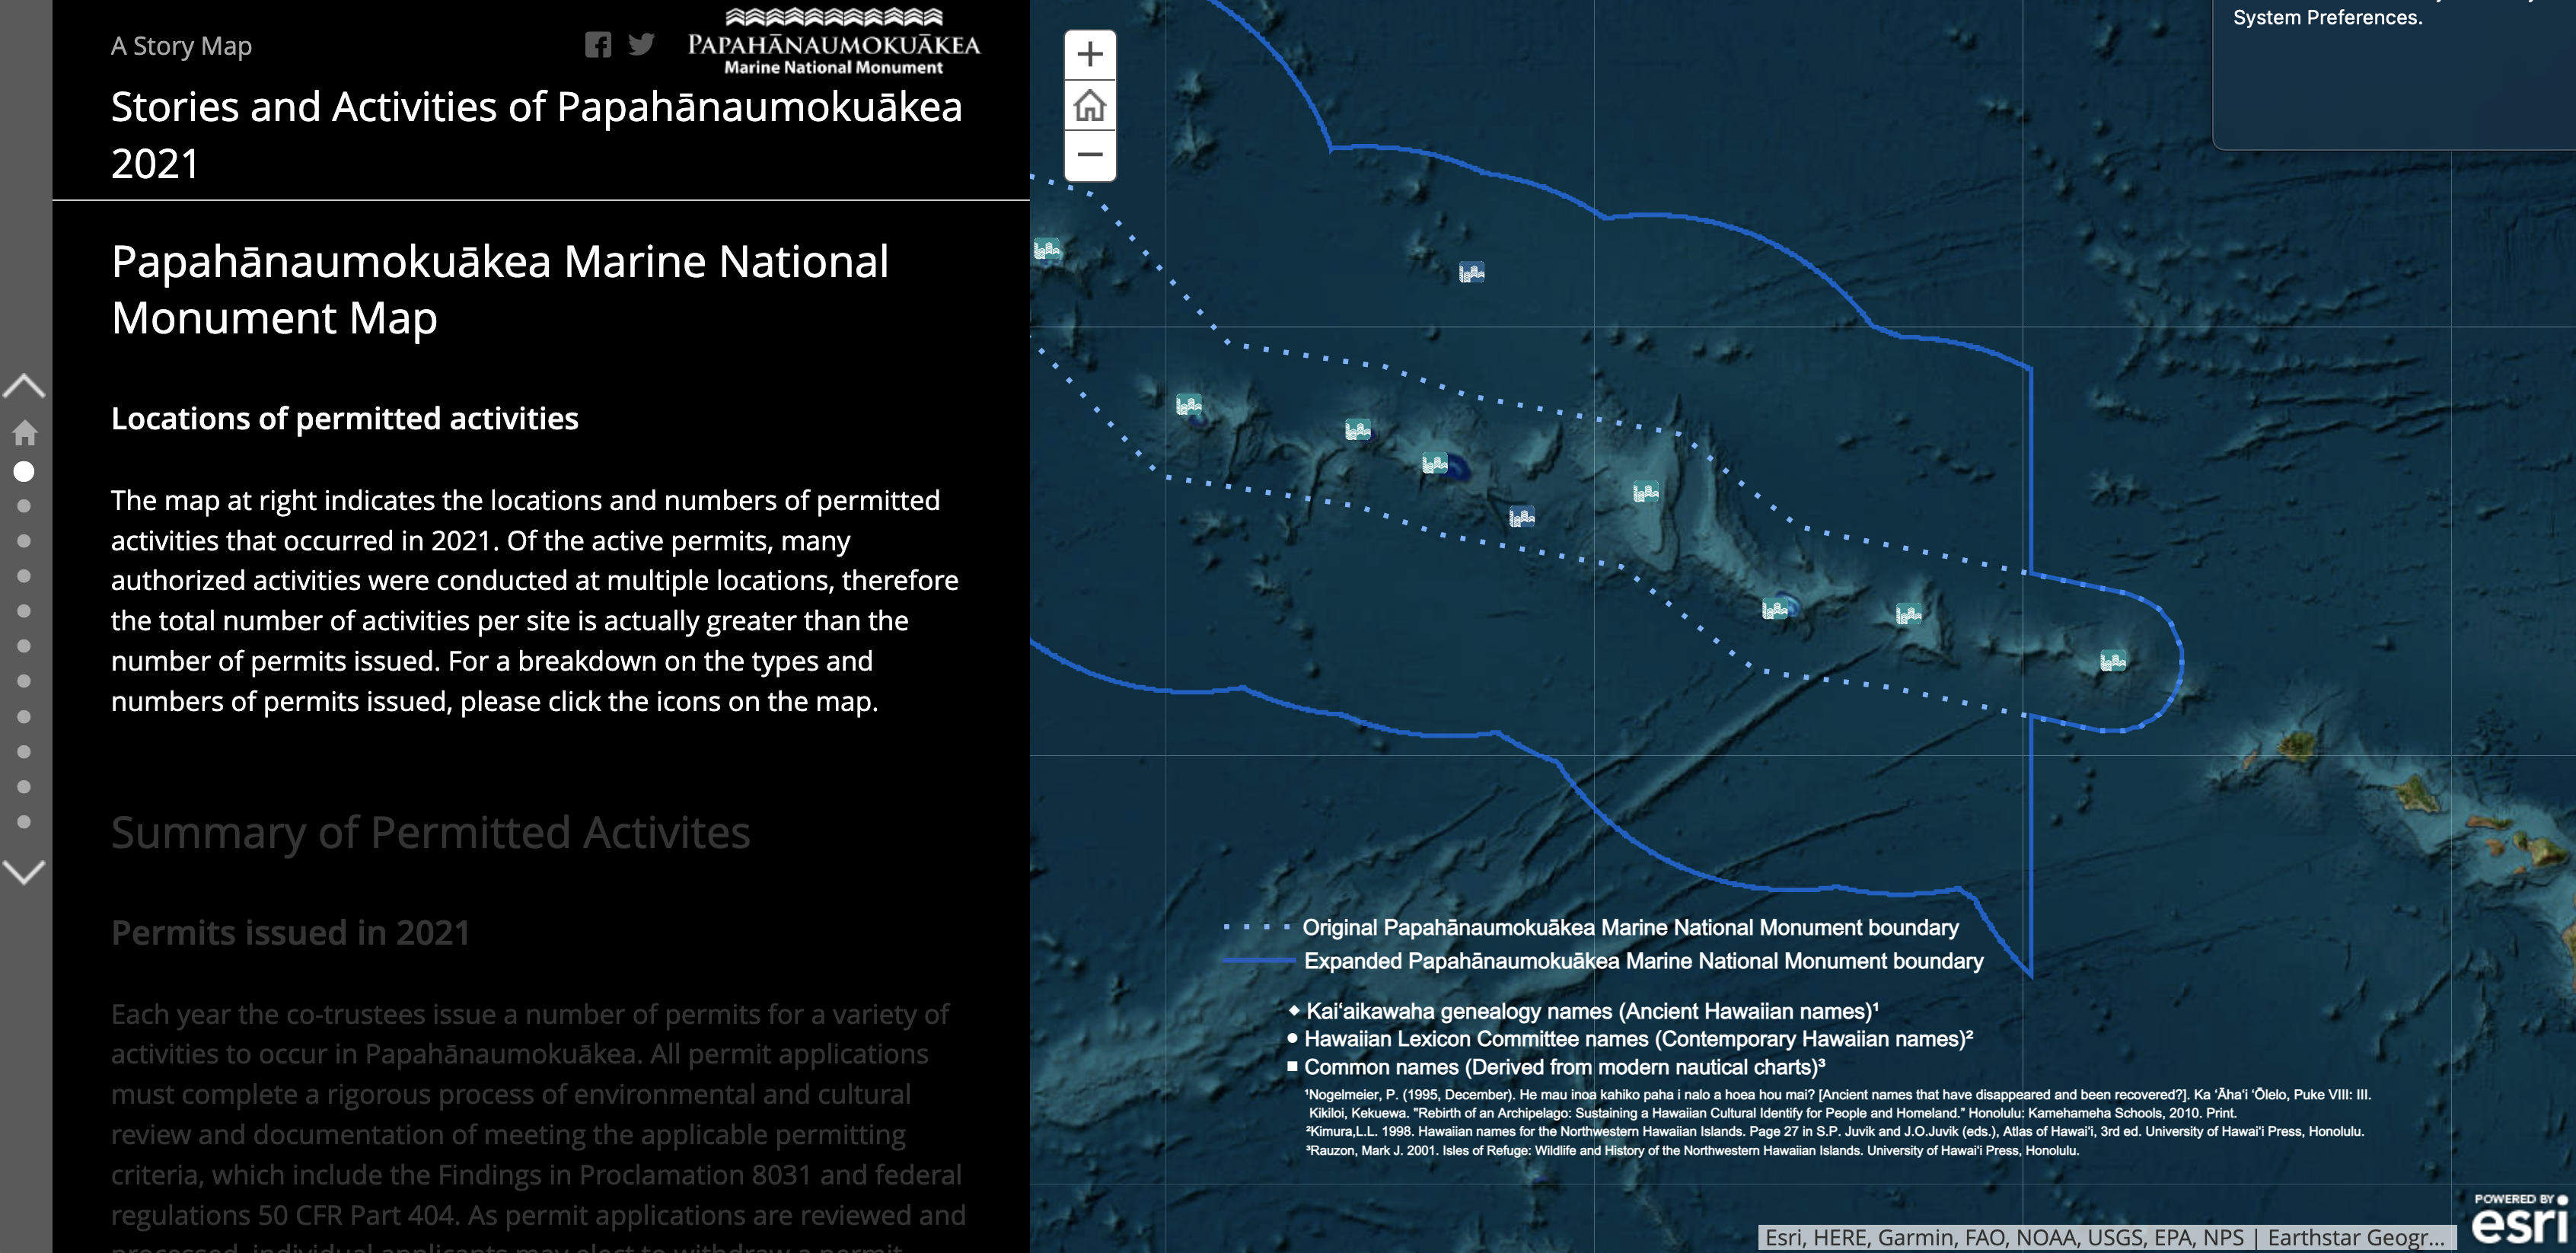Reset map to default extent with home icon
Image resolution: width=2576 pixels, height=1253 pixels.
[x=1089, y=105]
